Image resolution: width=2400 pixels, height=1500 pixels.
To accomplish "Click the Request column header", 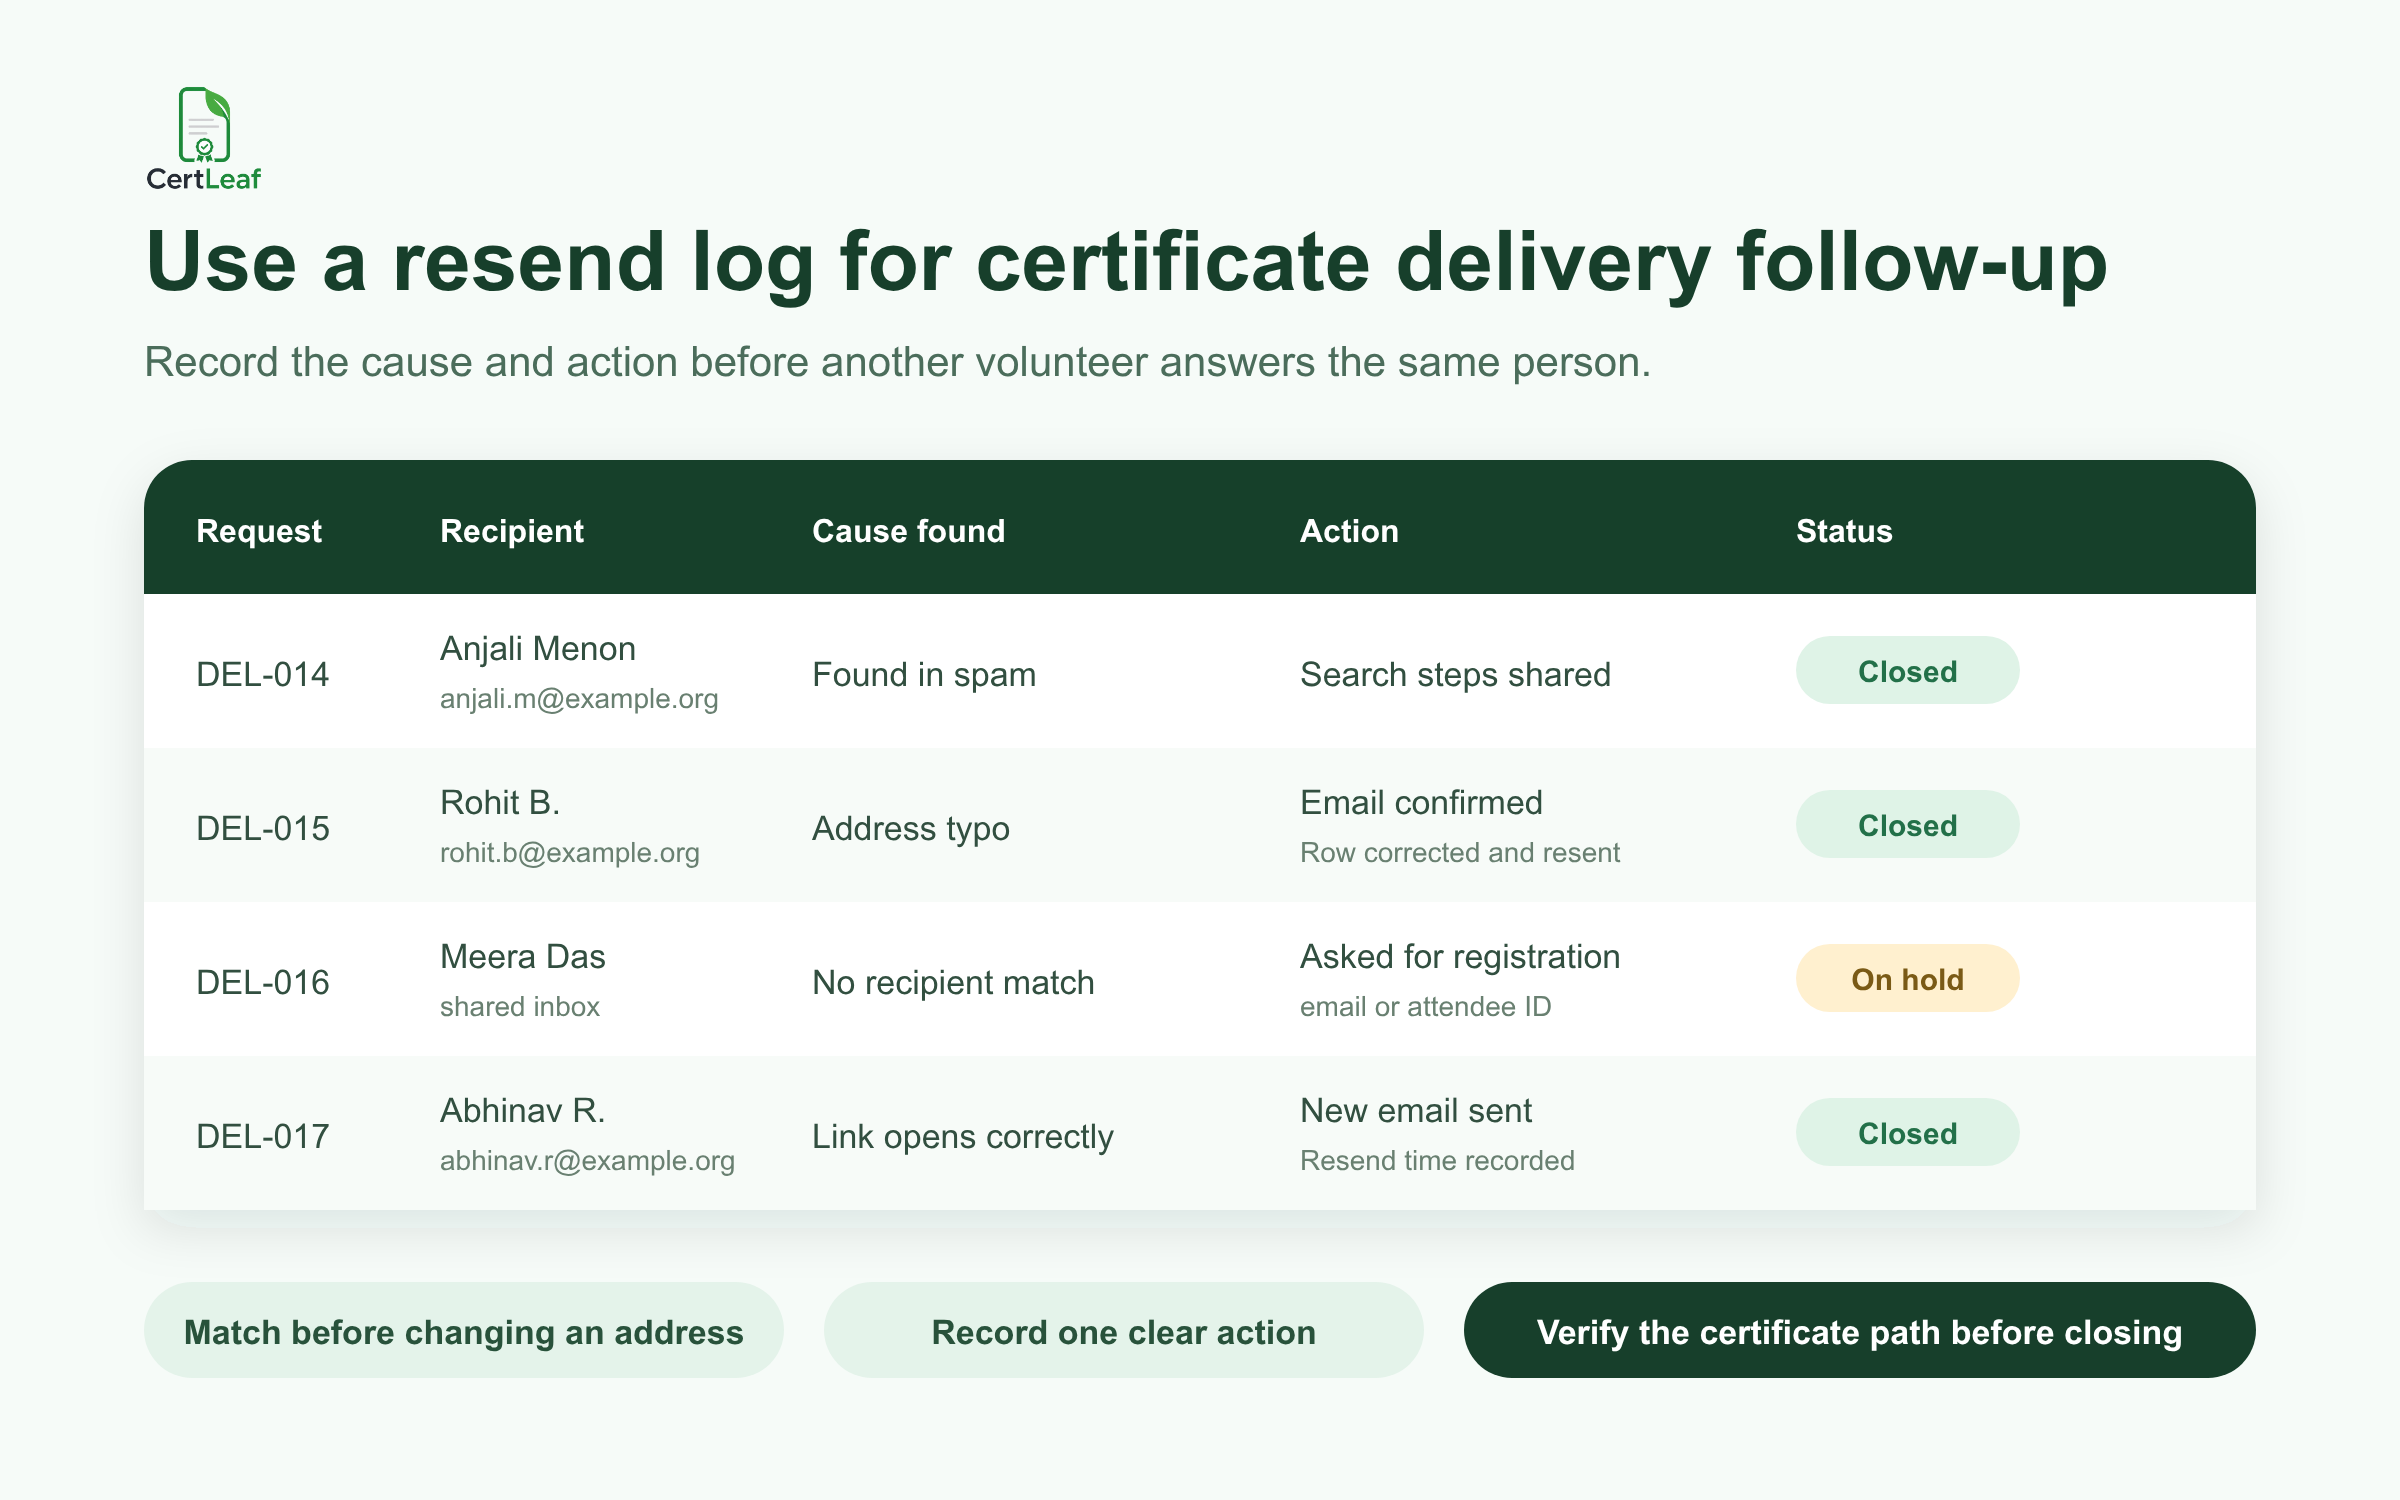I will [x=259, y=531].
